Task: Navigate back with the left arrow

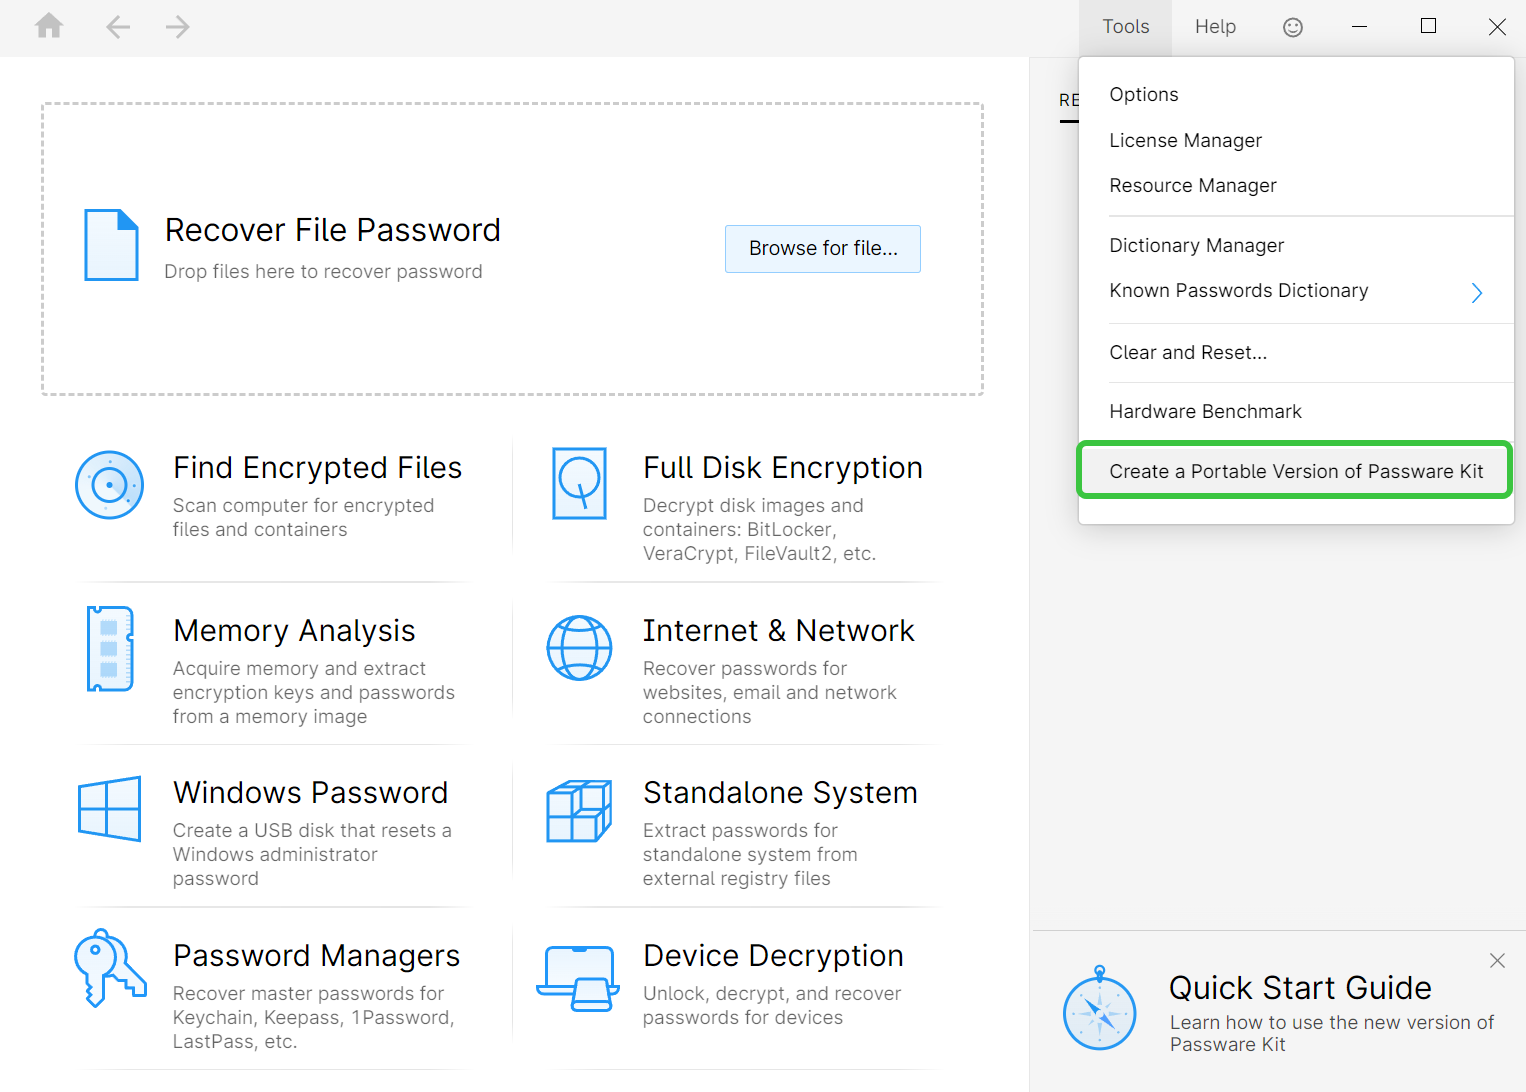Action: pyautogui.click(x=118, y=27)
